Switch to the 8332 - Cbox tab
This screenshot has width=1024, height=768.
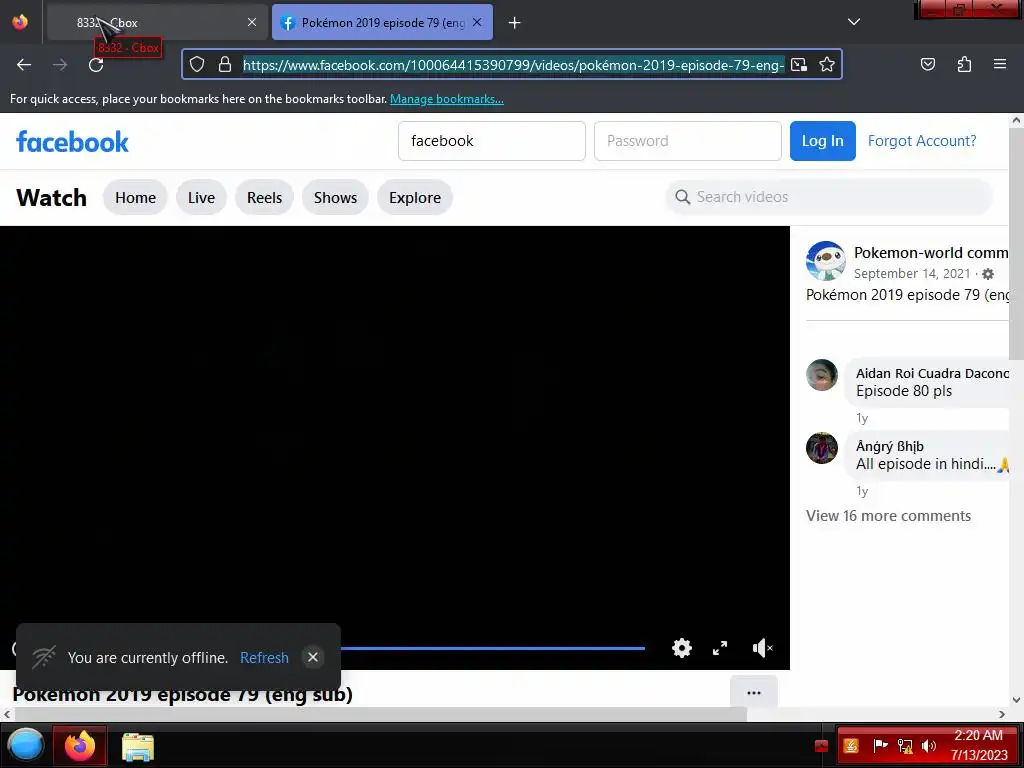pyautogui.click(x=157, y=23)
